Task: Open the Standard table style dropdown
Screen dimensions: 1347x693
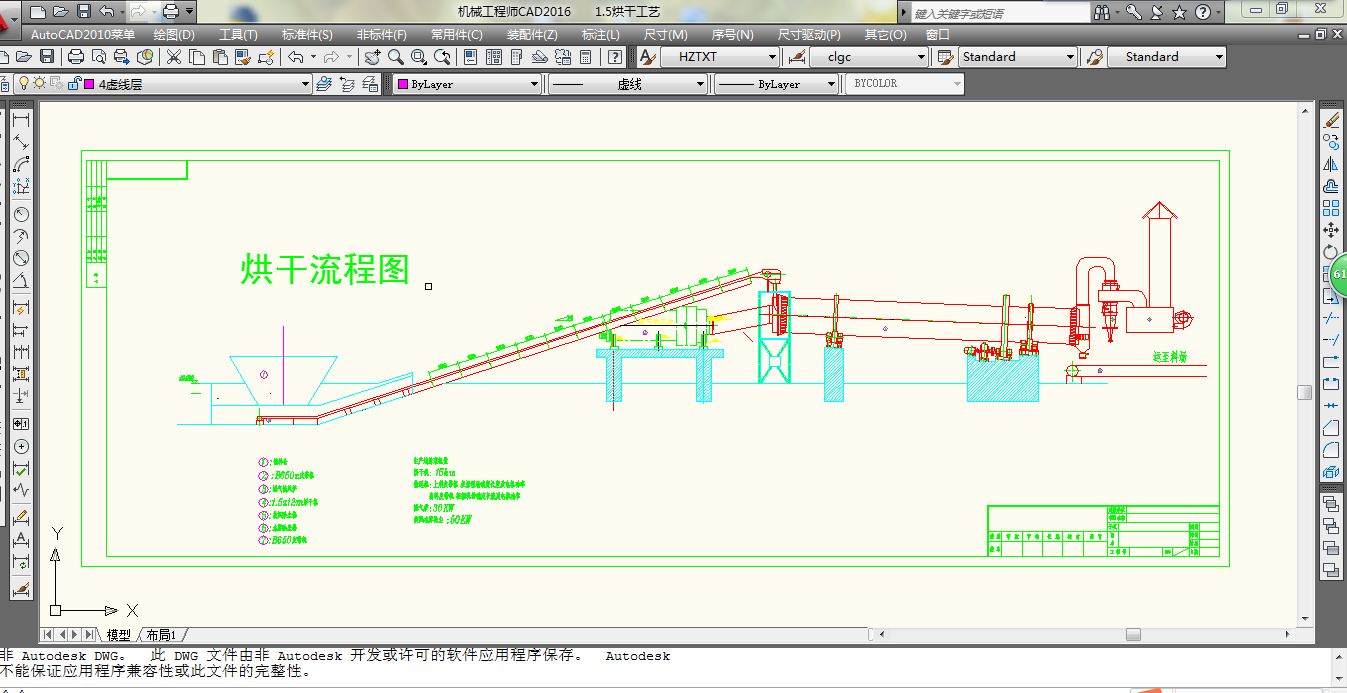Action: 1070,57
